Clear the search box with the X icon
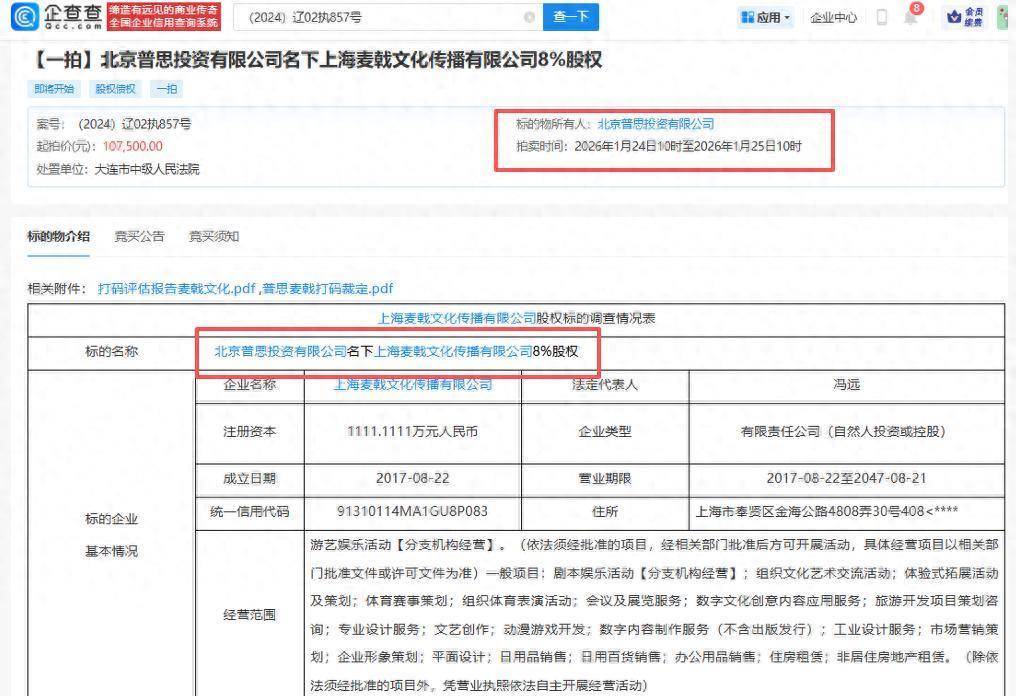Screen dimensions: 1016x696 click(x=529, y=17)
